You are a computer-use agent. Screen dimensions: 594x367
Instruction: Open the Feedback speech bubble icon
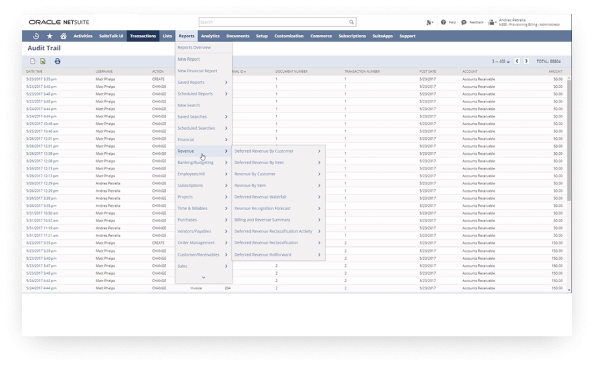[x=464, y=22]
